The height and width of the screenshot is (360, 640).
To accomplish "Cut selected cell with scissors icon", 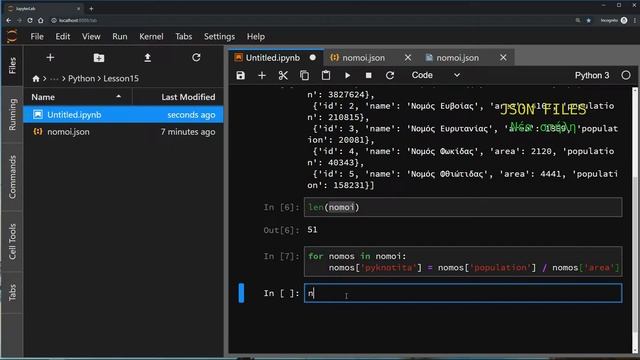I will 283,76.
